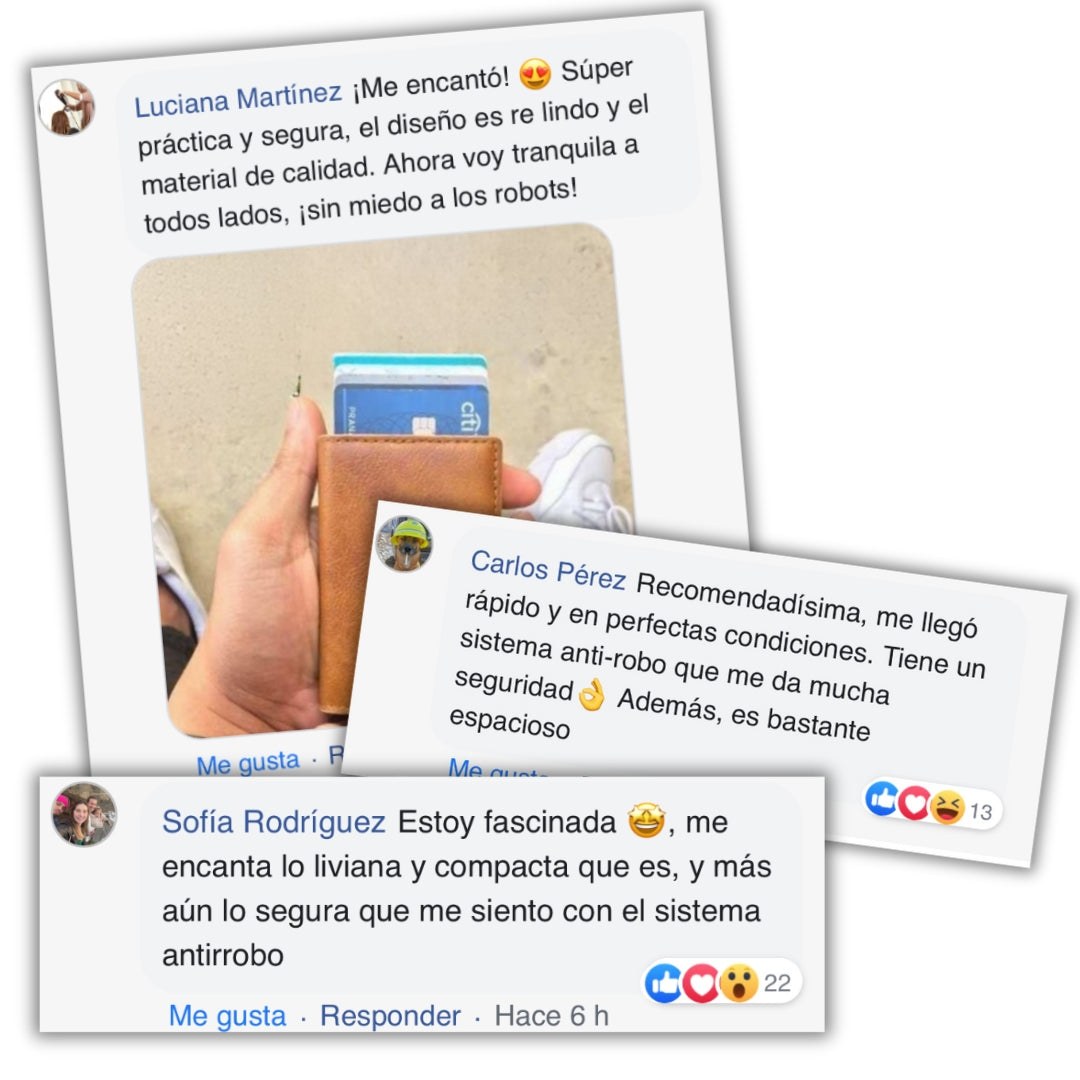Viewport: 1080px width, 1080px height.
Task: Click the Luciana Martínez name link
Action: coord(238,100)
